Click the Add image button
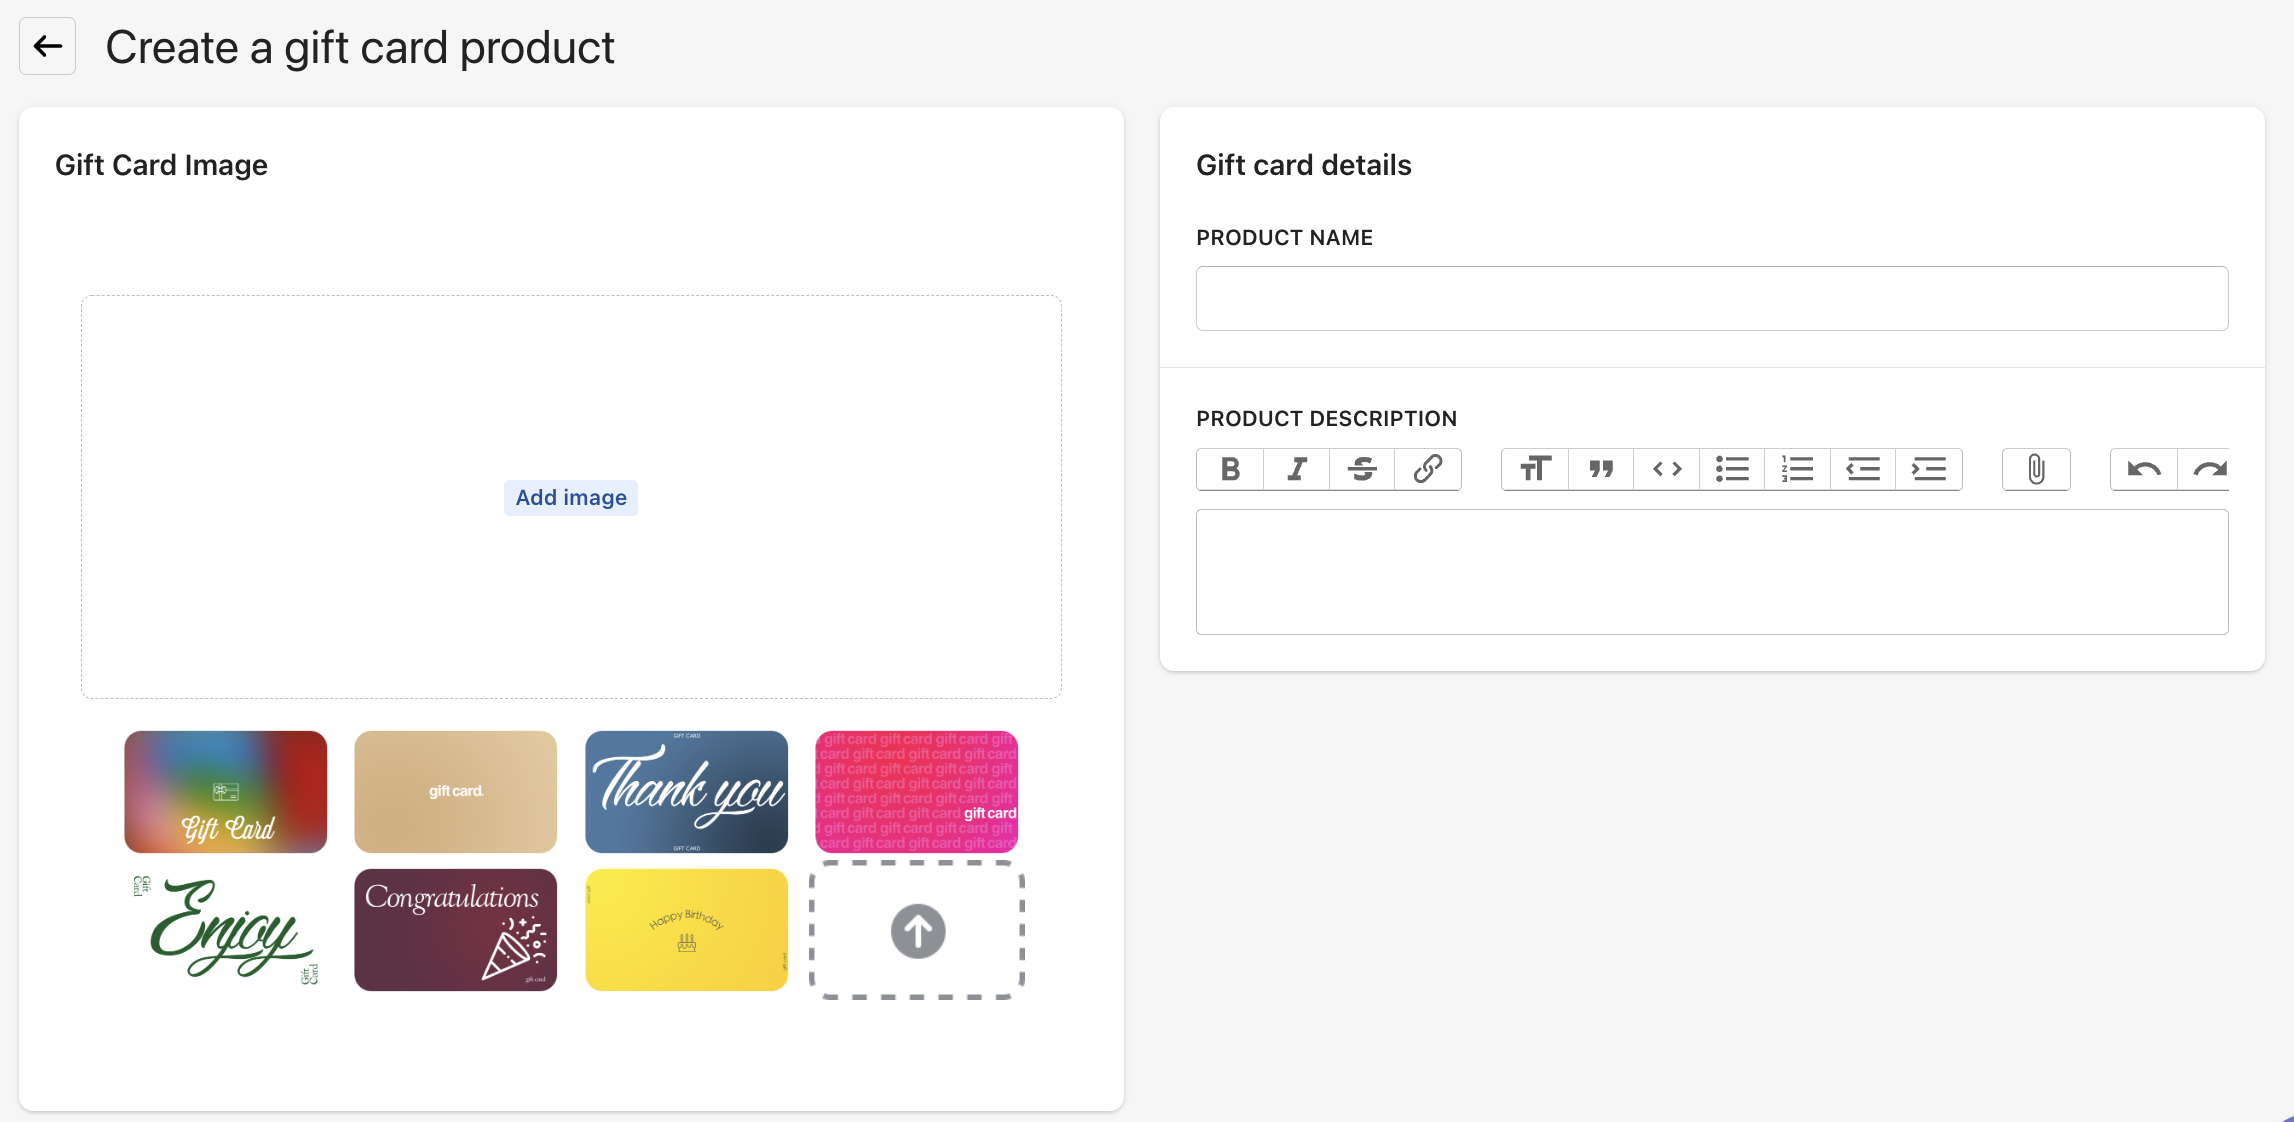Image resolution: width=2294 pixels, height=1122 pixels. pos(571,497)
